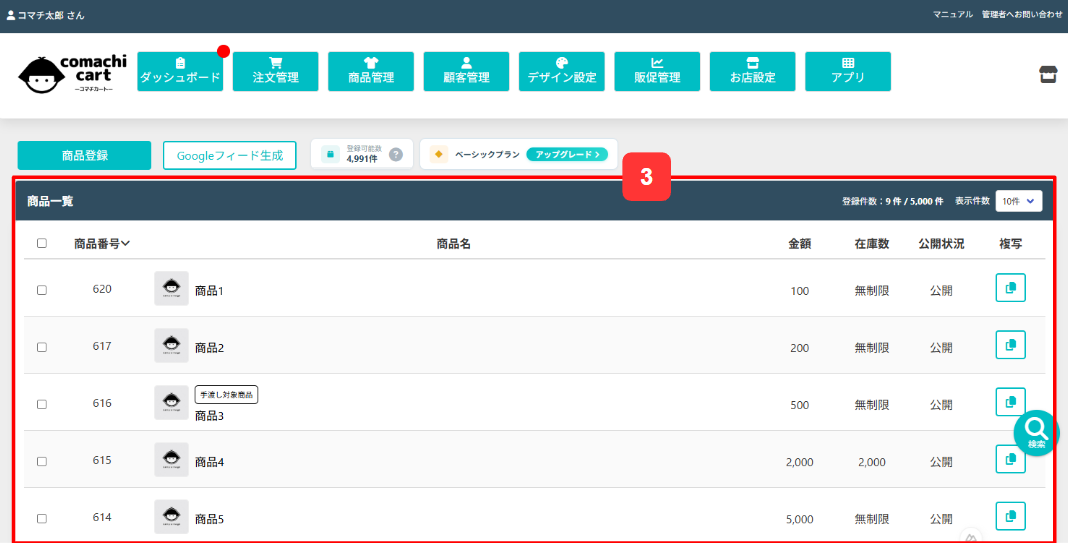Image resolution: width=1068 pixels, height=543 pixels.
Task: Open the 注文管理 menu
Action: click(x=275, y=72)
